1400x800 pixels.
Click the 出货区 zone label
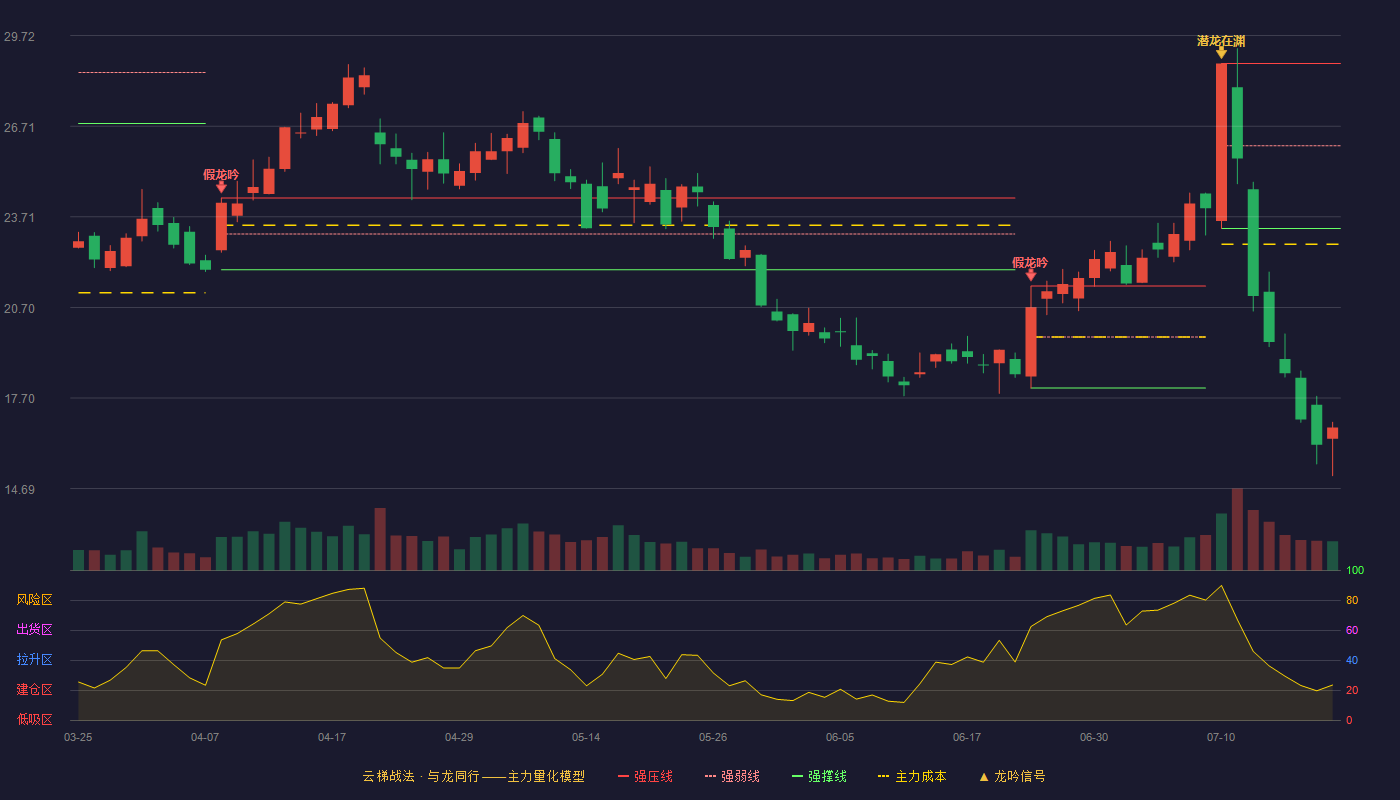[34, 630]
